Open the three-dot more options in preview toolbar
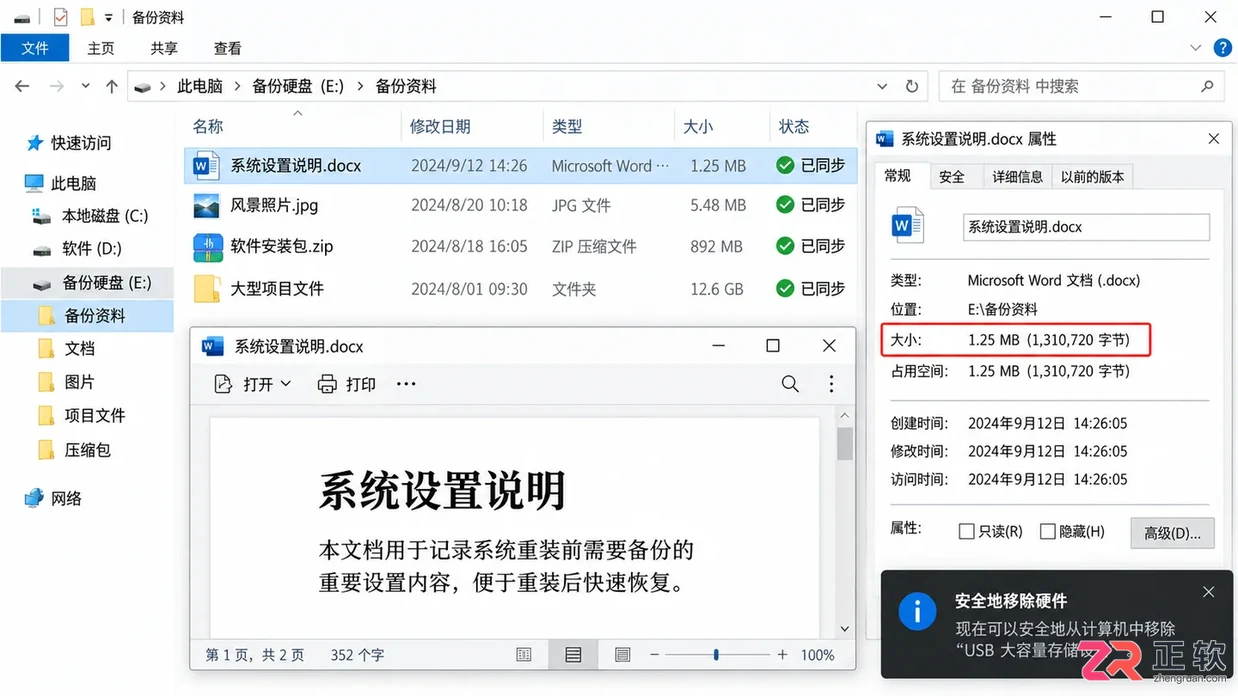The width and height of the screenshot is (1238, 696). (x=405, y=384)
